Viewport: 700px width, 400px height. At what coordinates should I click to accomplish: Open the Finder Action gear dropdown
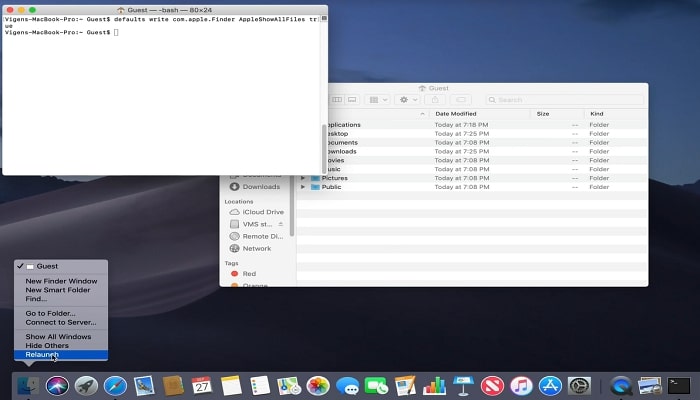coord(409,100)
